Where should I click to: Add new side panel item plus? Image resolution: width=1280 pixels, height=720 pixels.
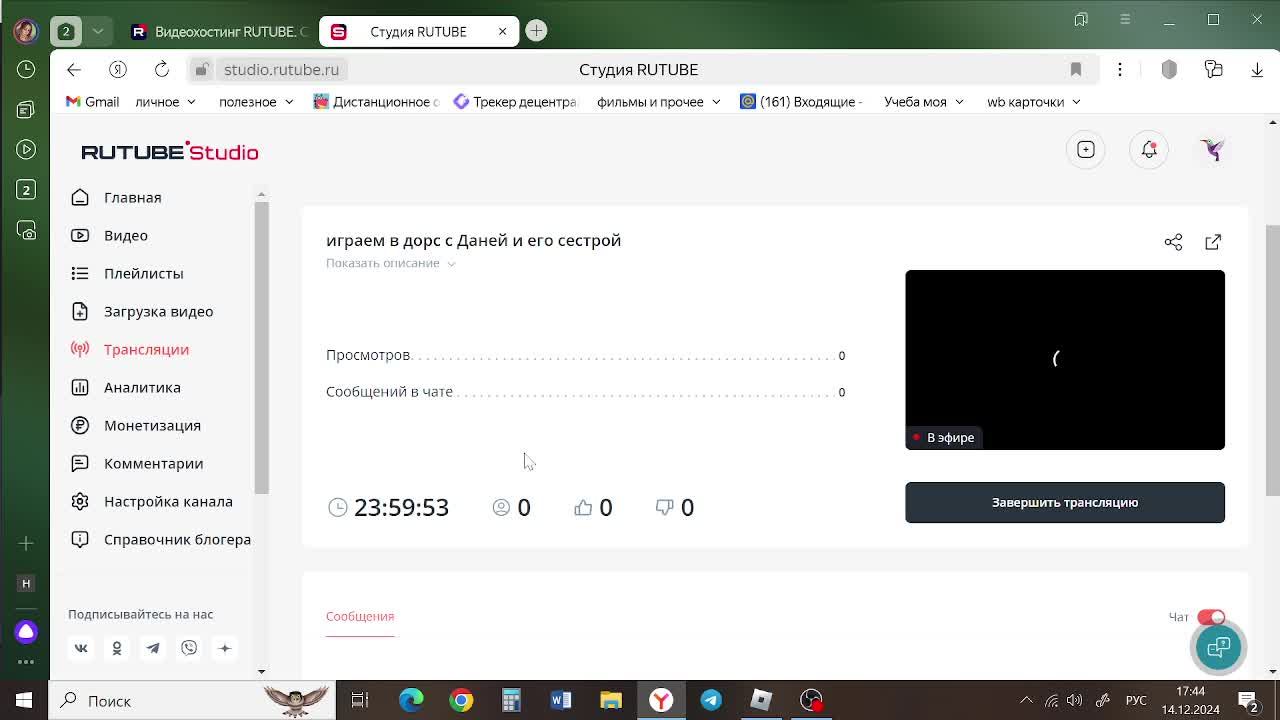(26, 543)
